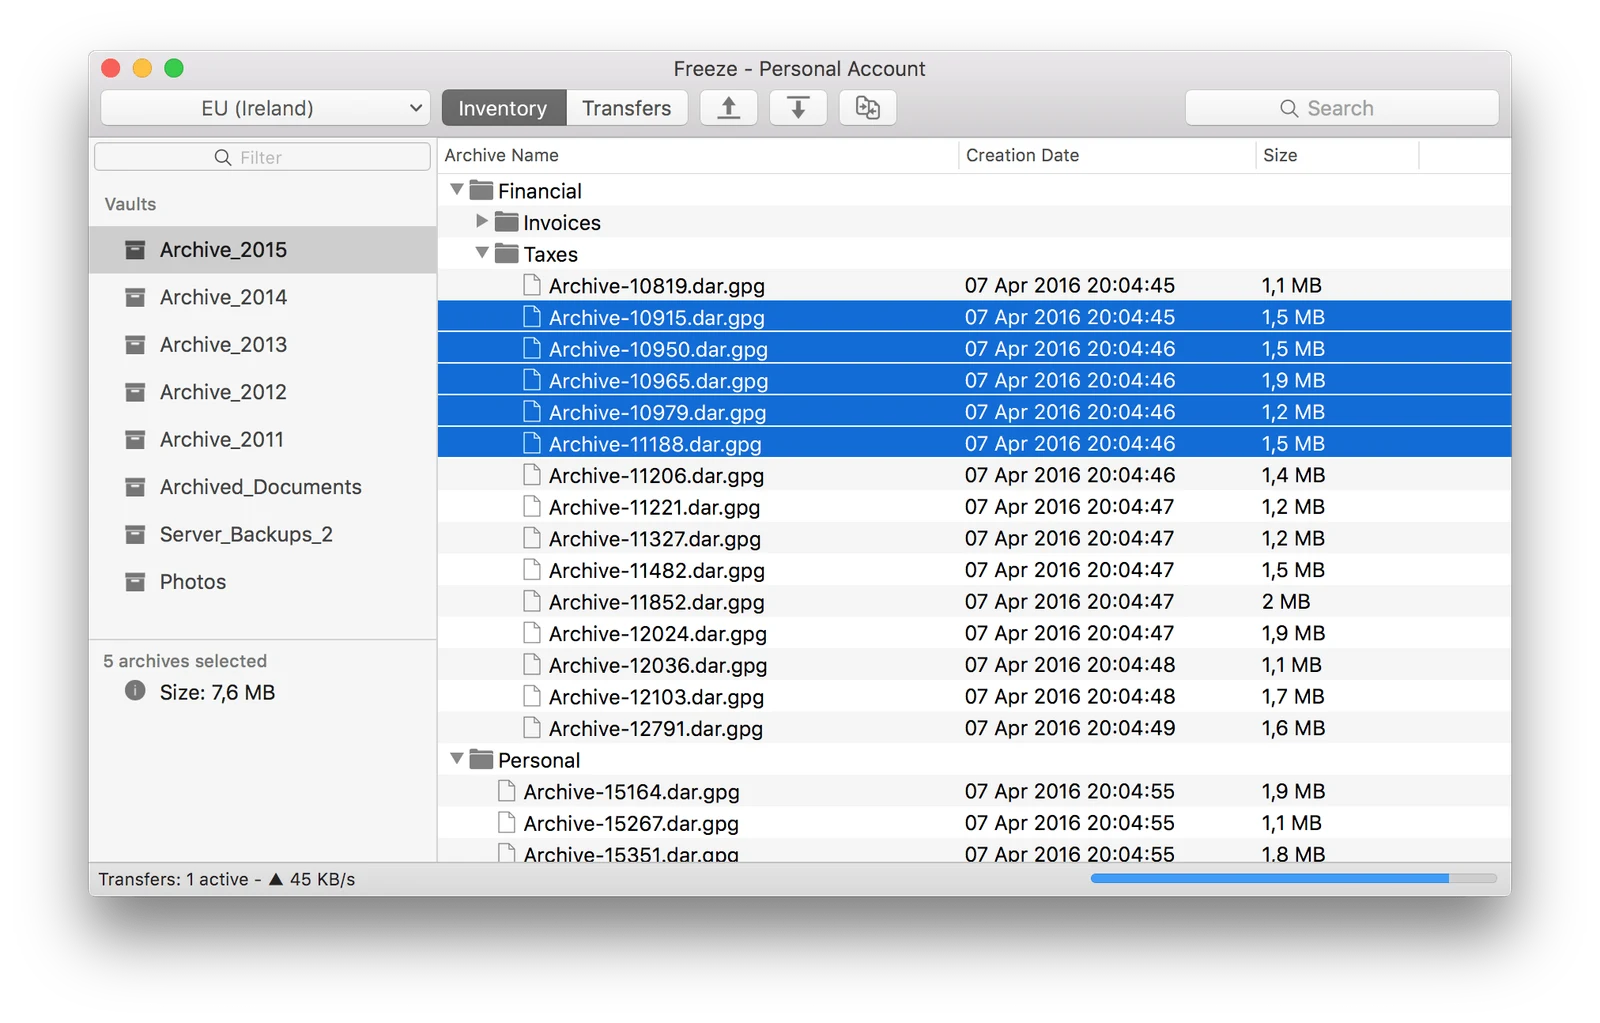The width and height of the screenshot is (1600, 1023).
Task: Select the Archive_2014 vault icon
Action: click(135, 297)
